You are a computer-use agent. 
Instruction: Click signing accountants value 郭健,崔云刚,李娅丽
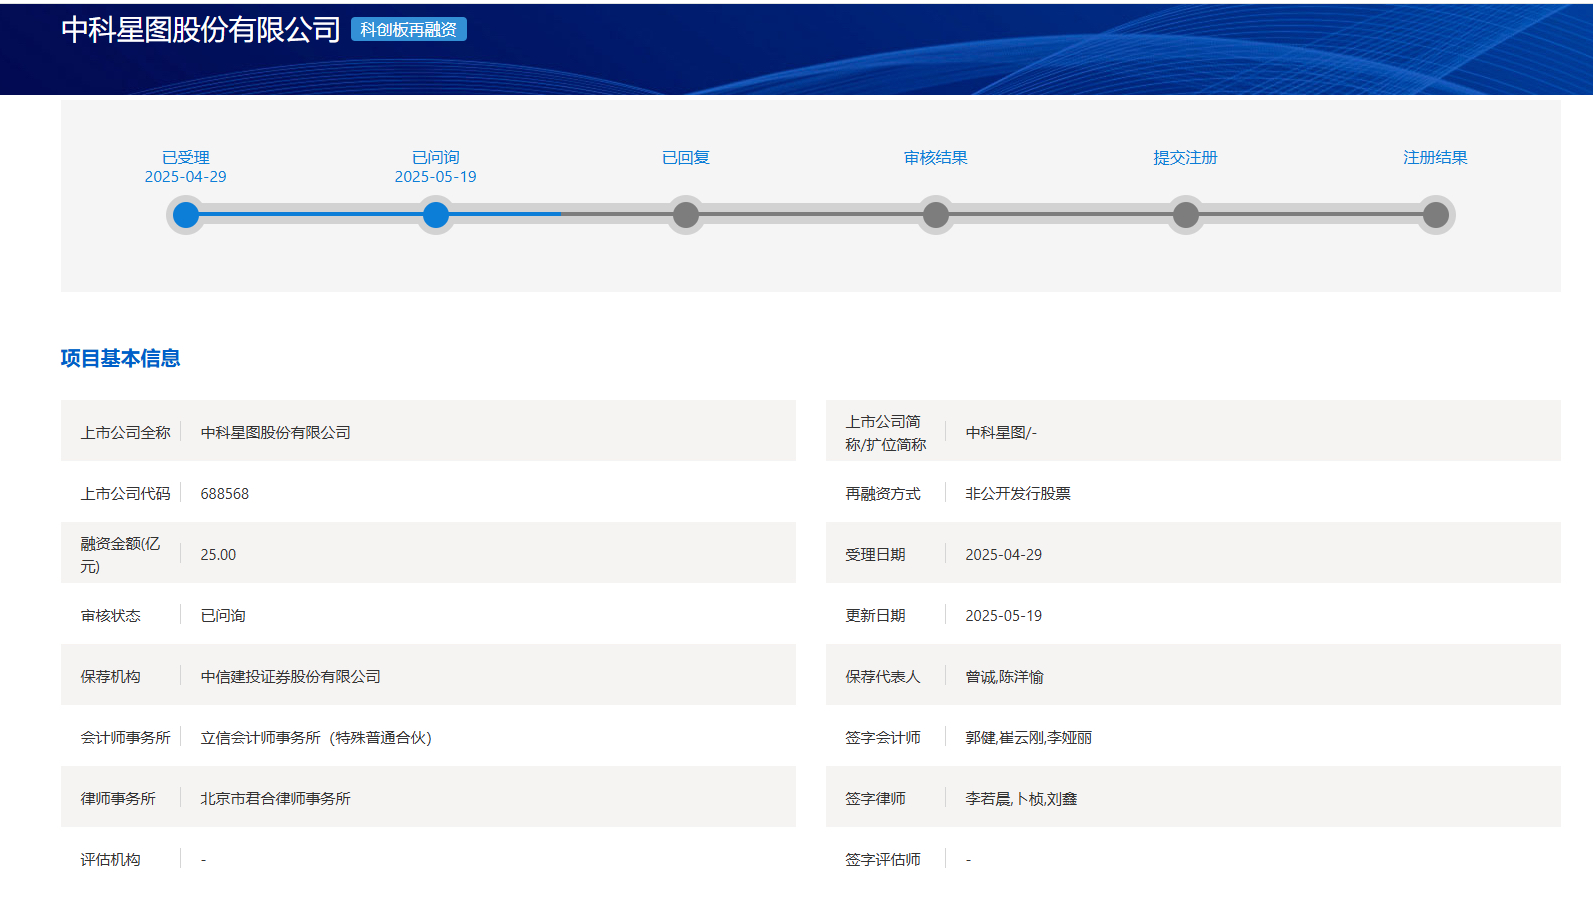pos(1029,738)
